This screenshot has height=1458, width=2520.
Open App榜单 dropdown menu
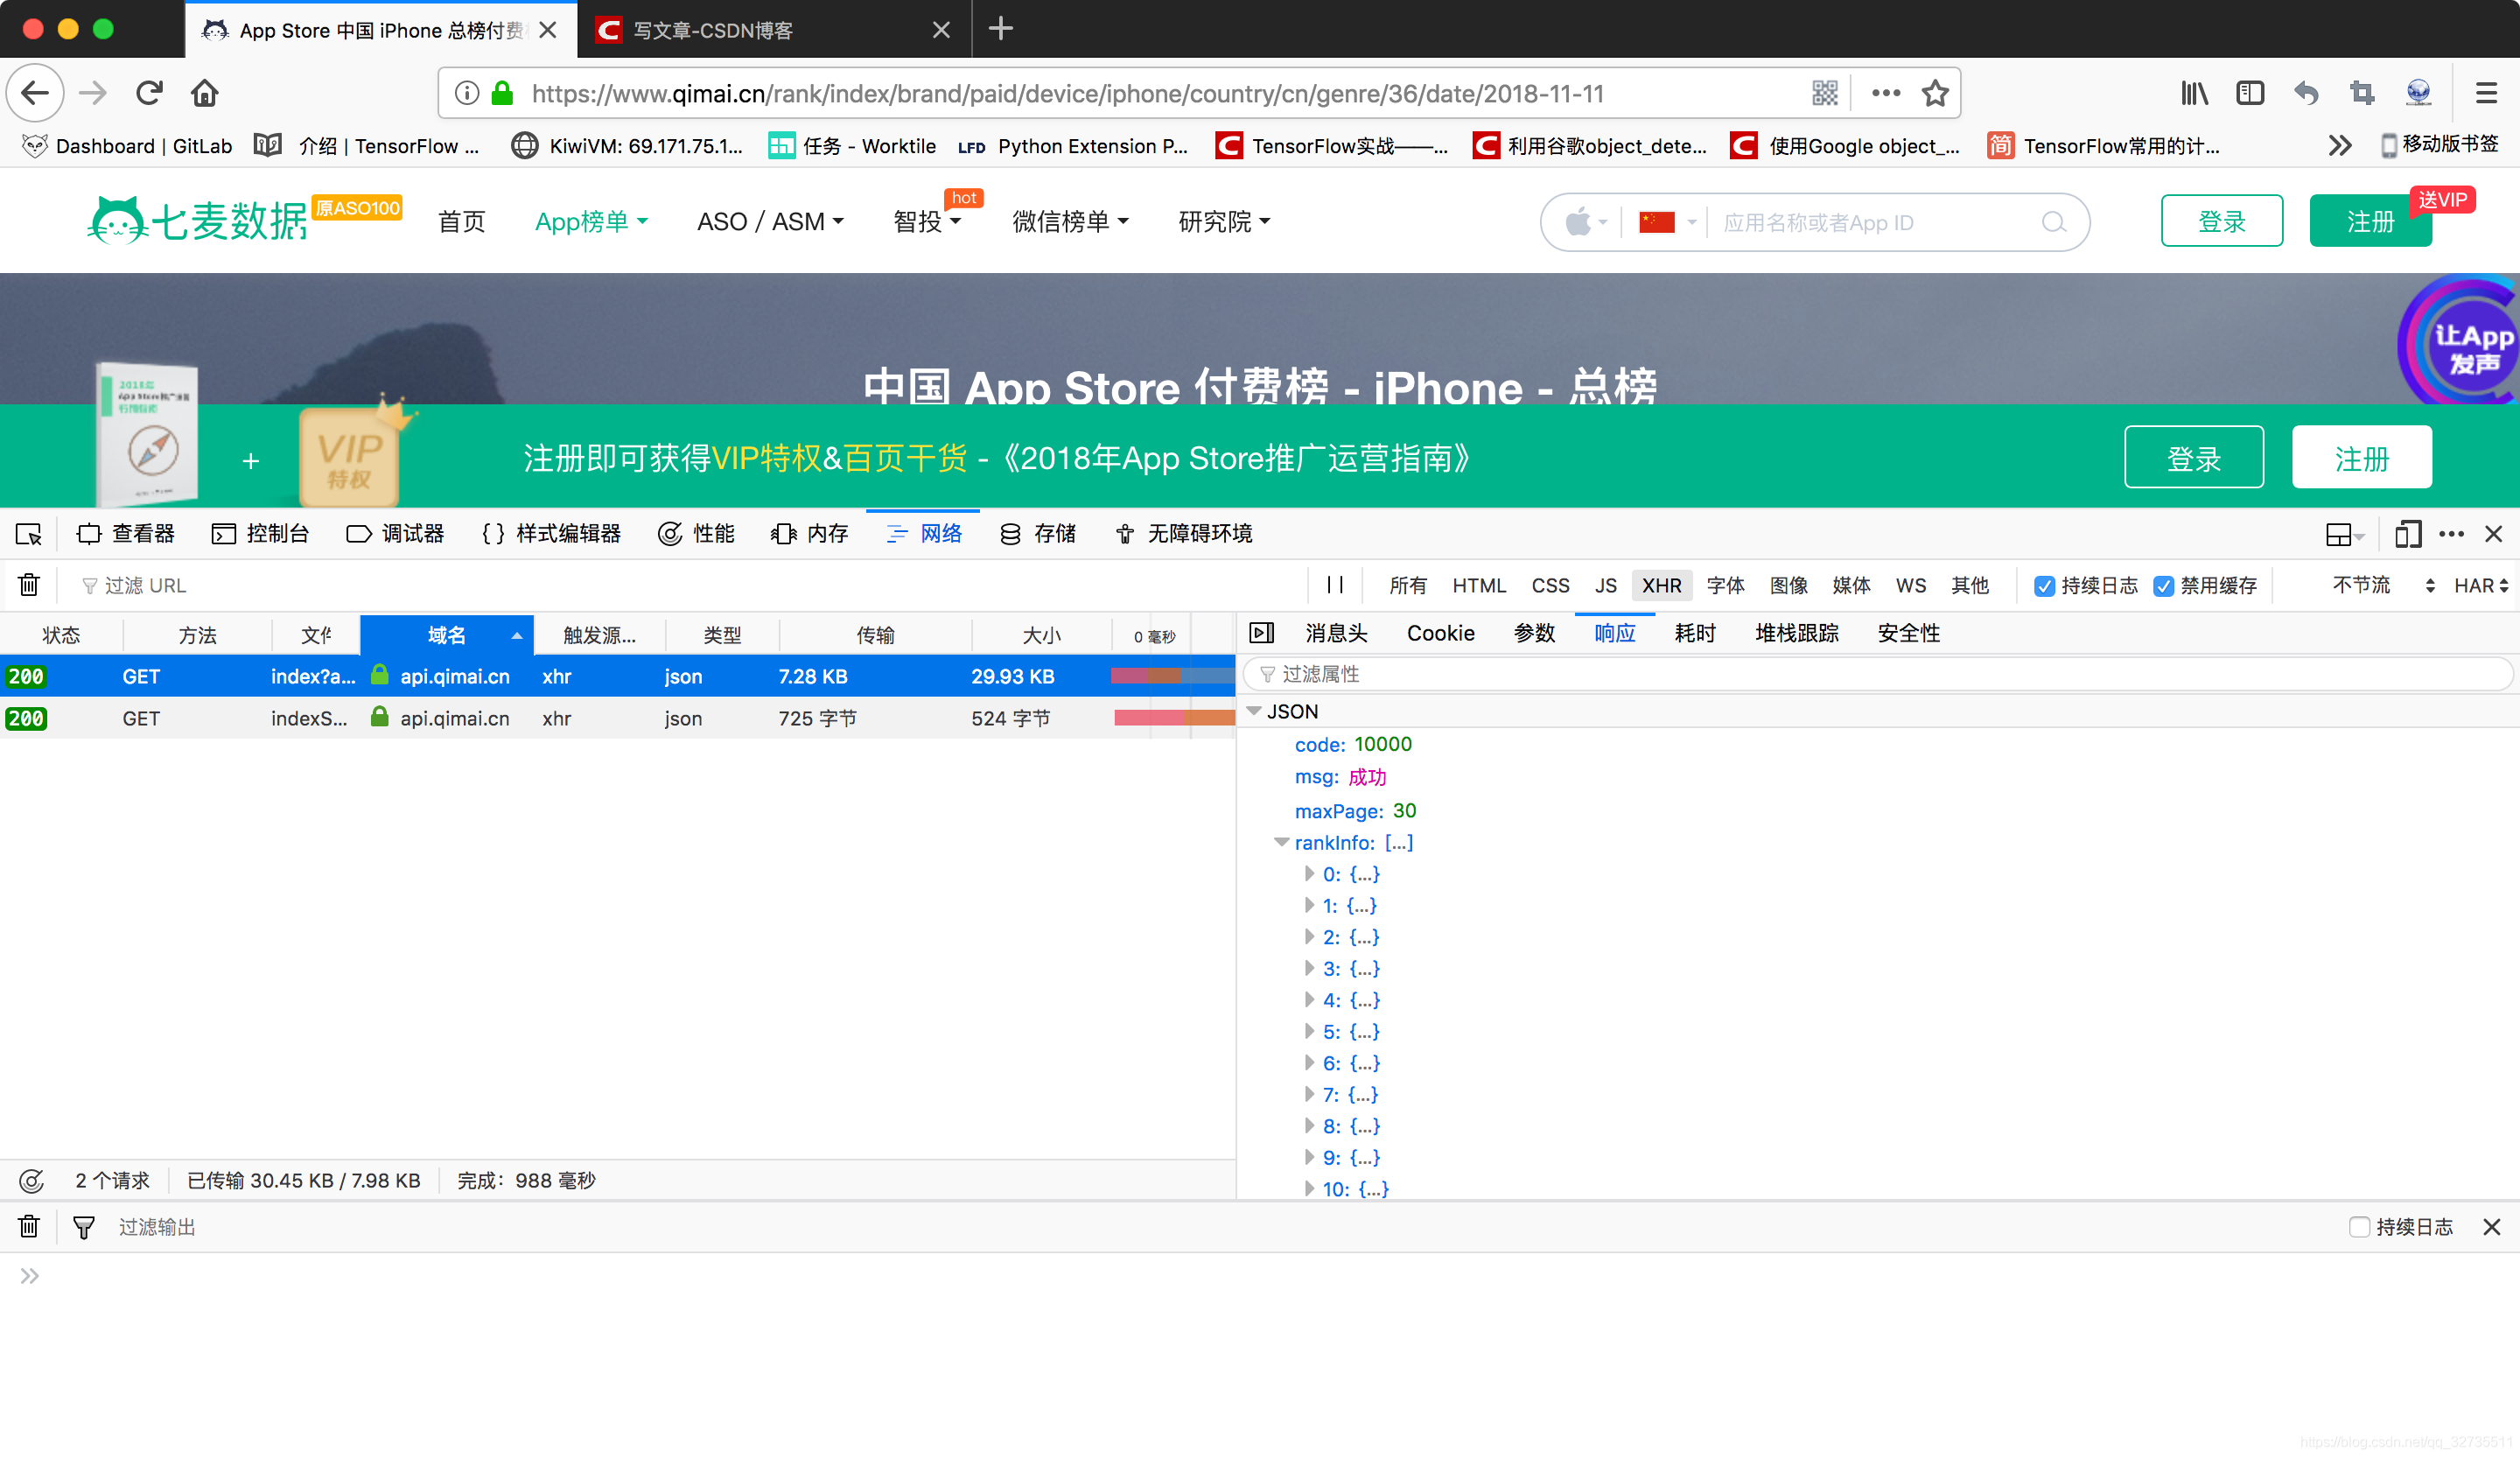[x=591, y=222]
